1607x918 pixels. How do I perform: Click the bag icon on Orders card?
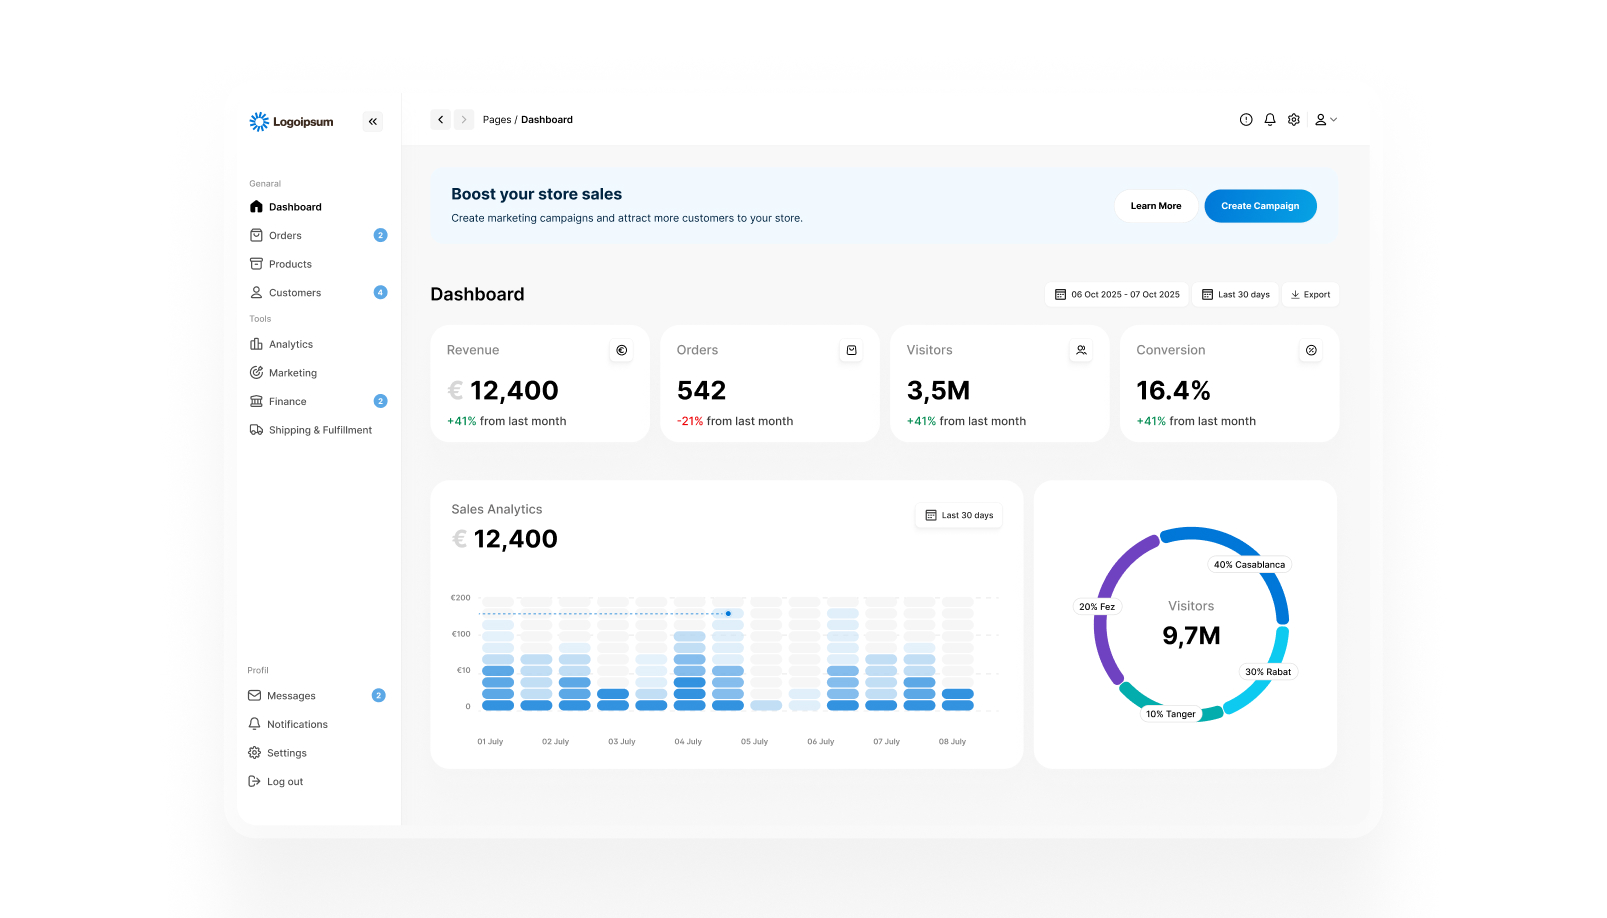[852, 351]
